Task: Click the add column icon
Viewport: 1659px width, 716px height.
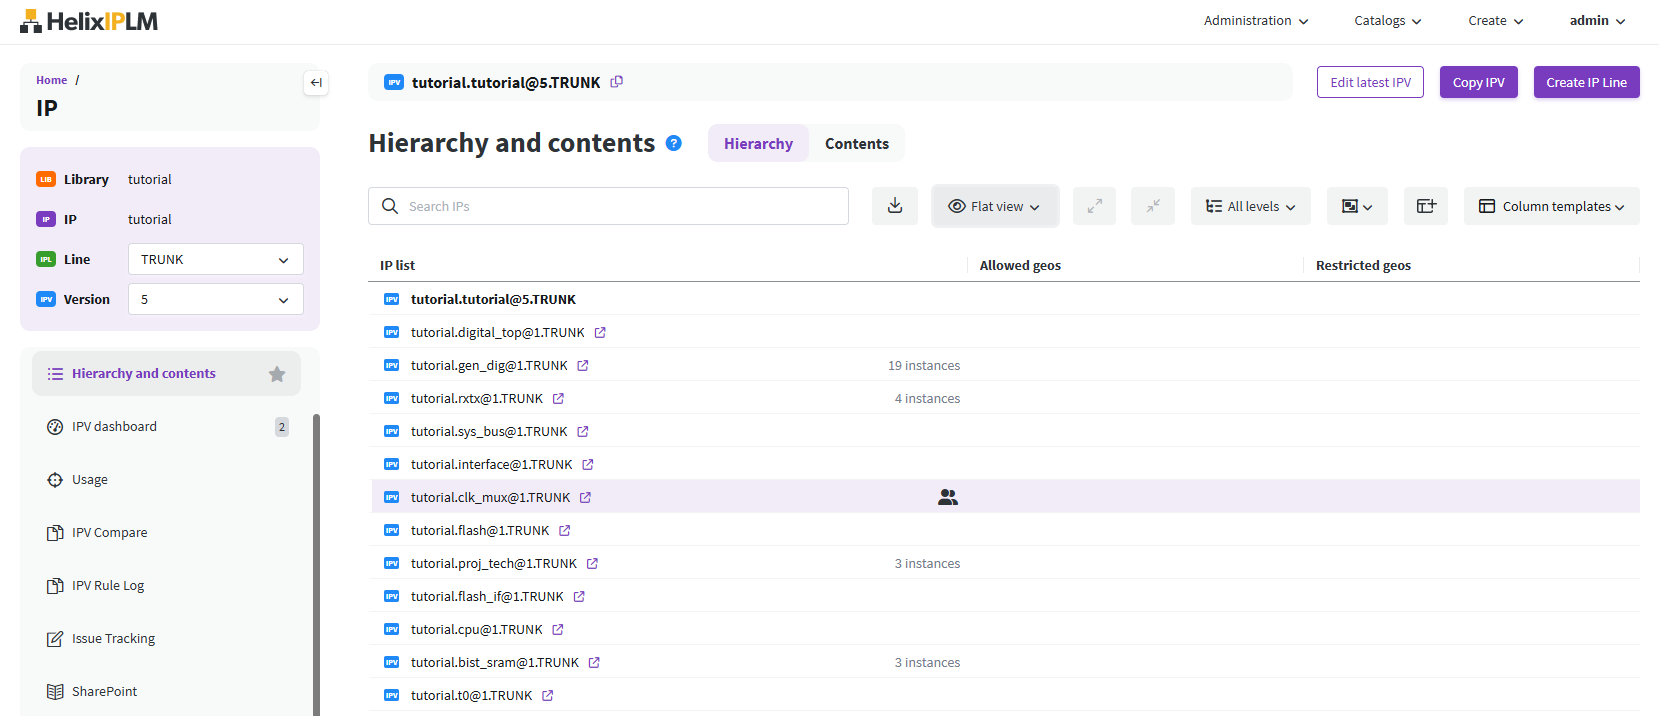Action: [1426, 206]
